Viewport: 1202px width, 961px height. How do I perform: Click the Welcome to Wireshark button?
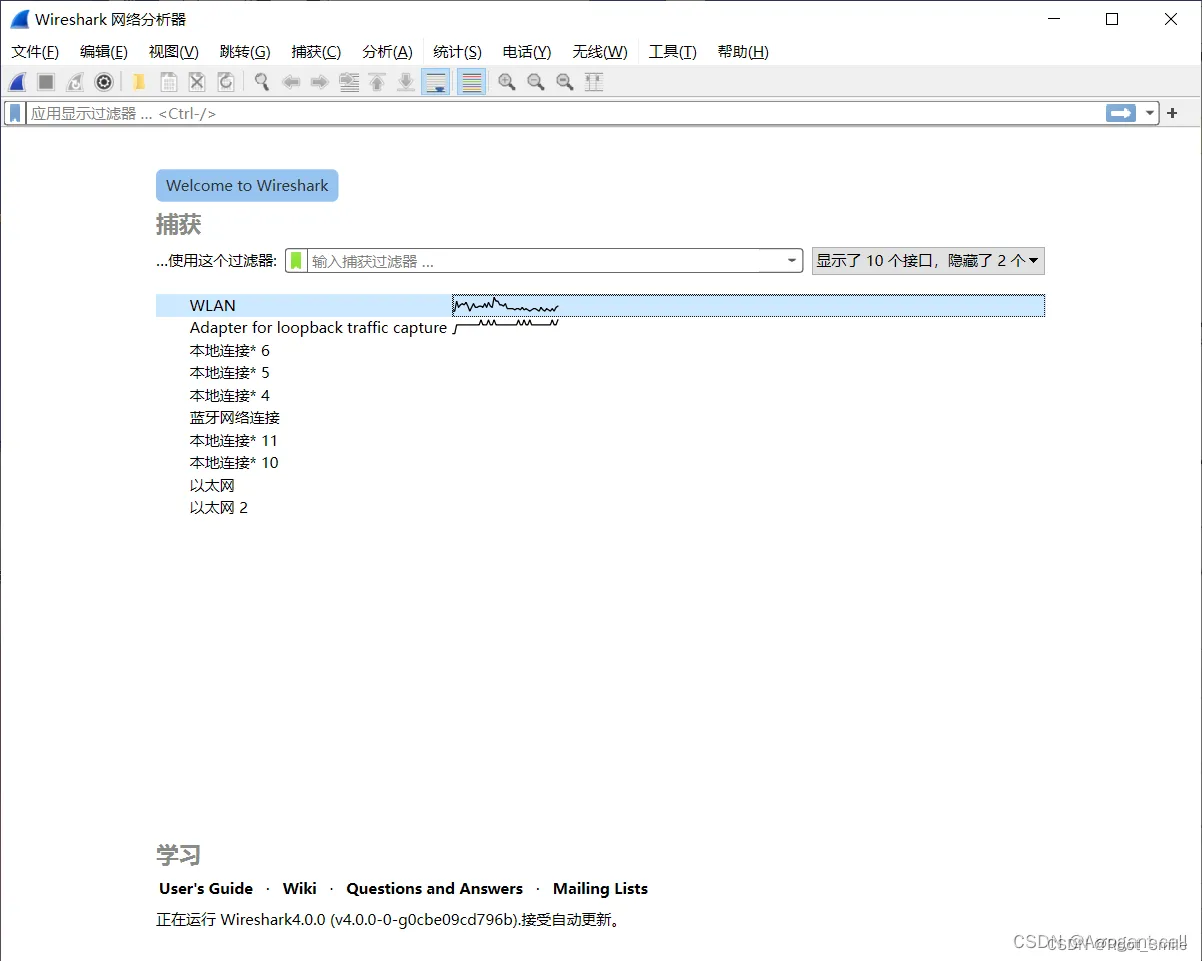point(247,185)
